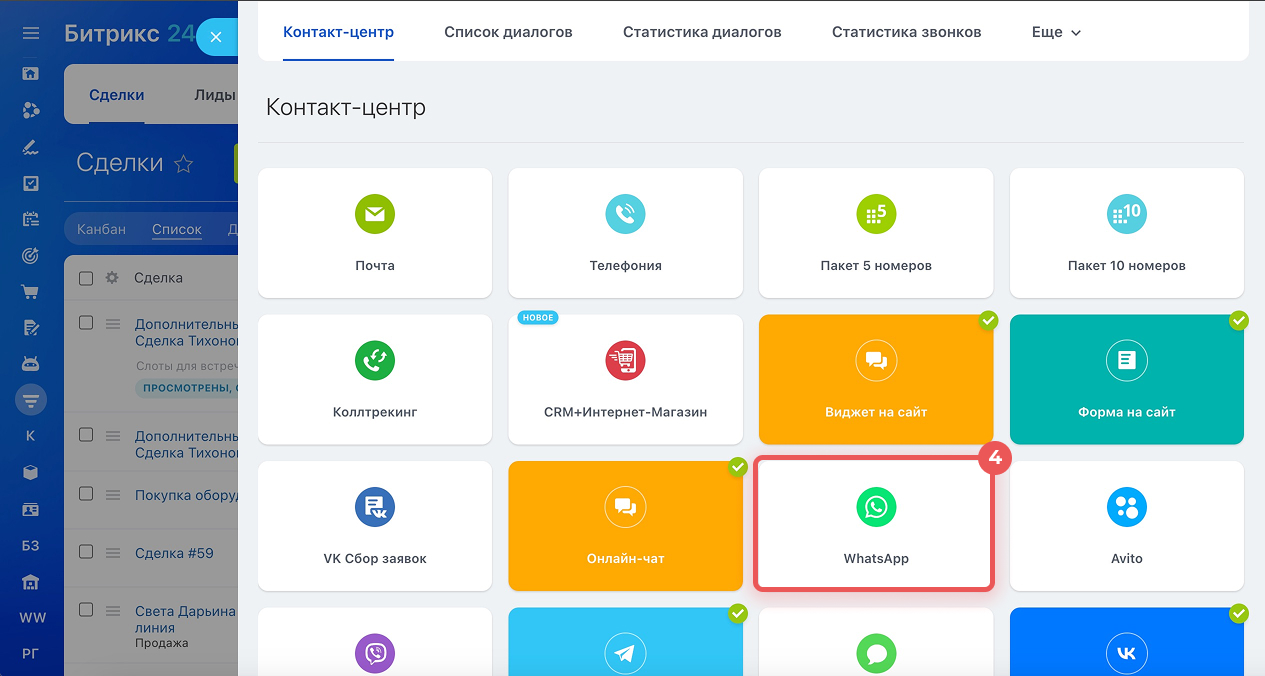Switch to the Лиды tab
The image size is (1265, 676).
pos(215,95)
